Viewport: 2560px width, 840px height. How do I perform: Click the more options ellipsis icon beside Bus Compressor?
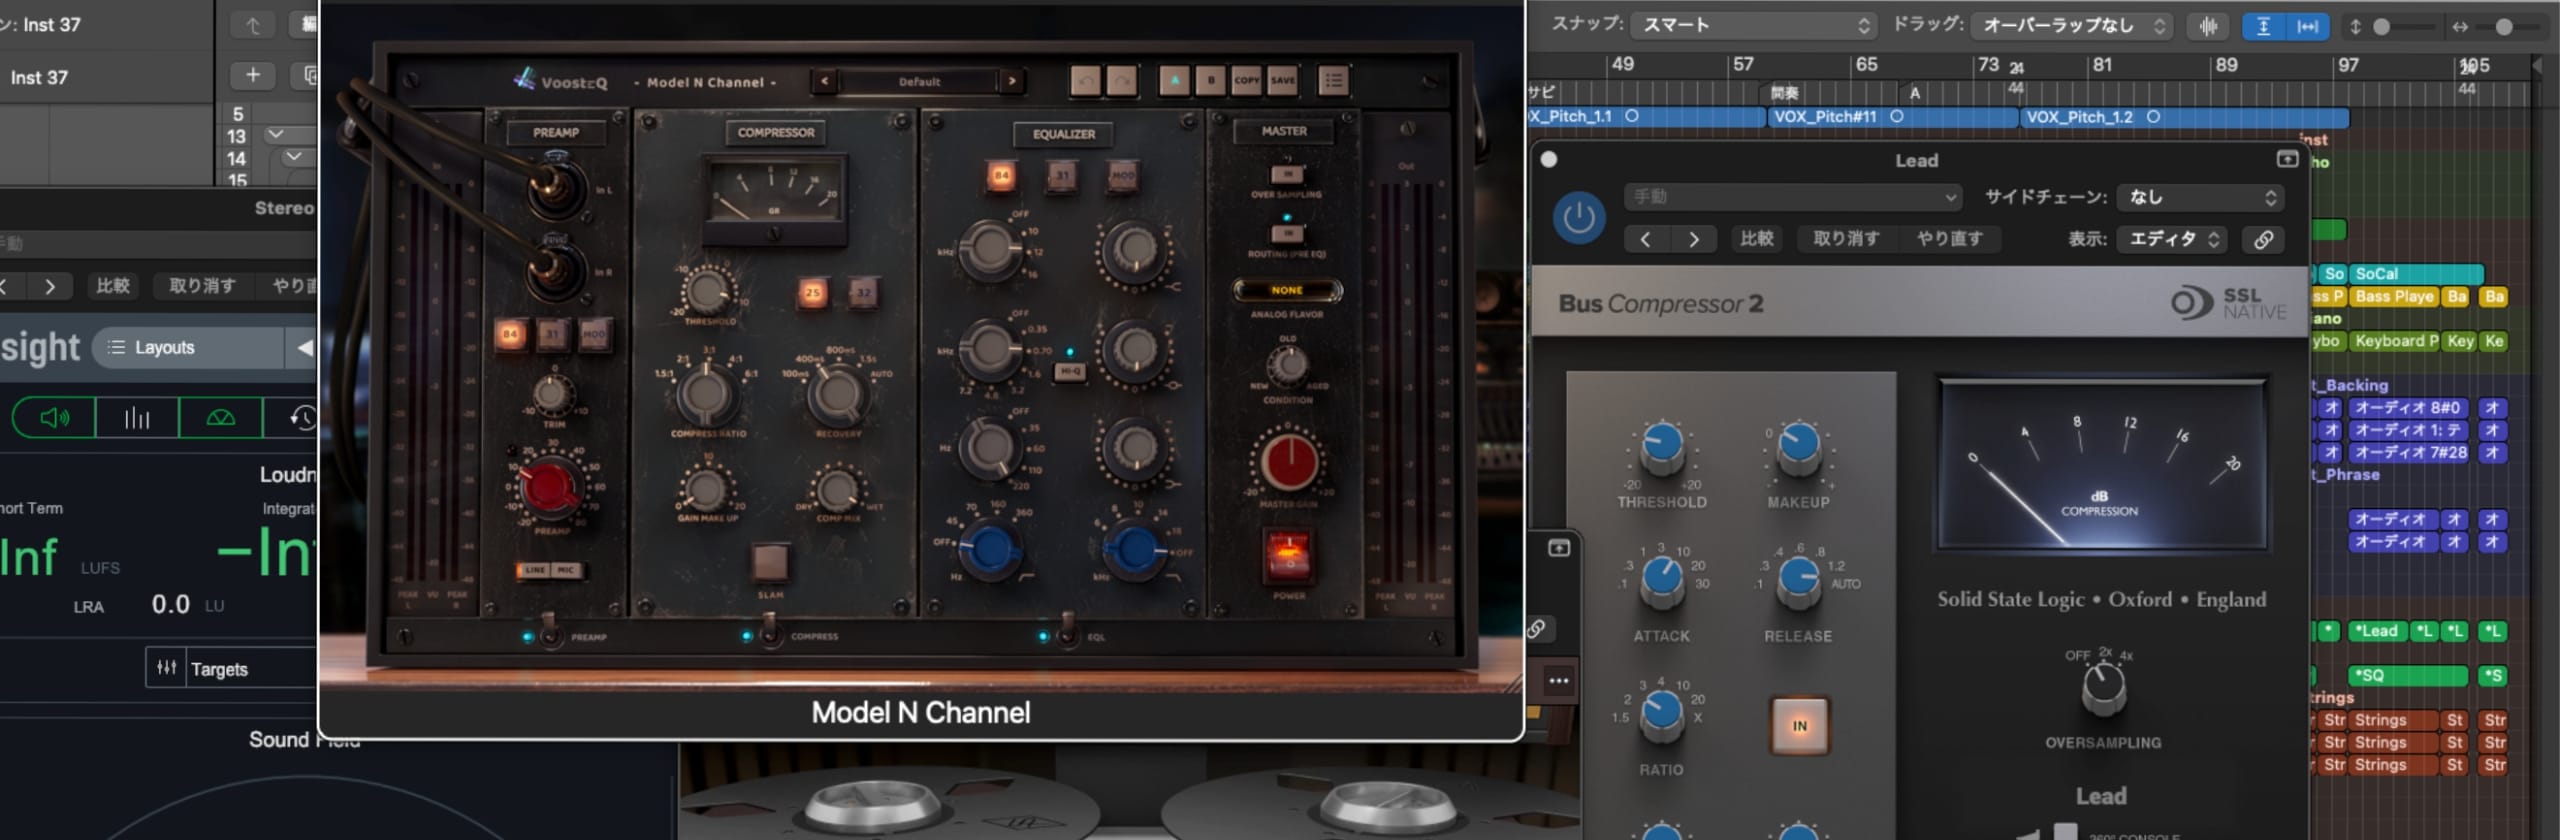coord(1558,681)
